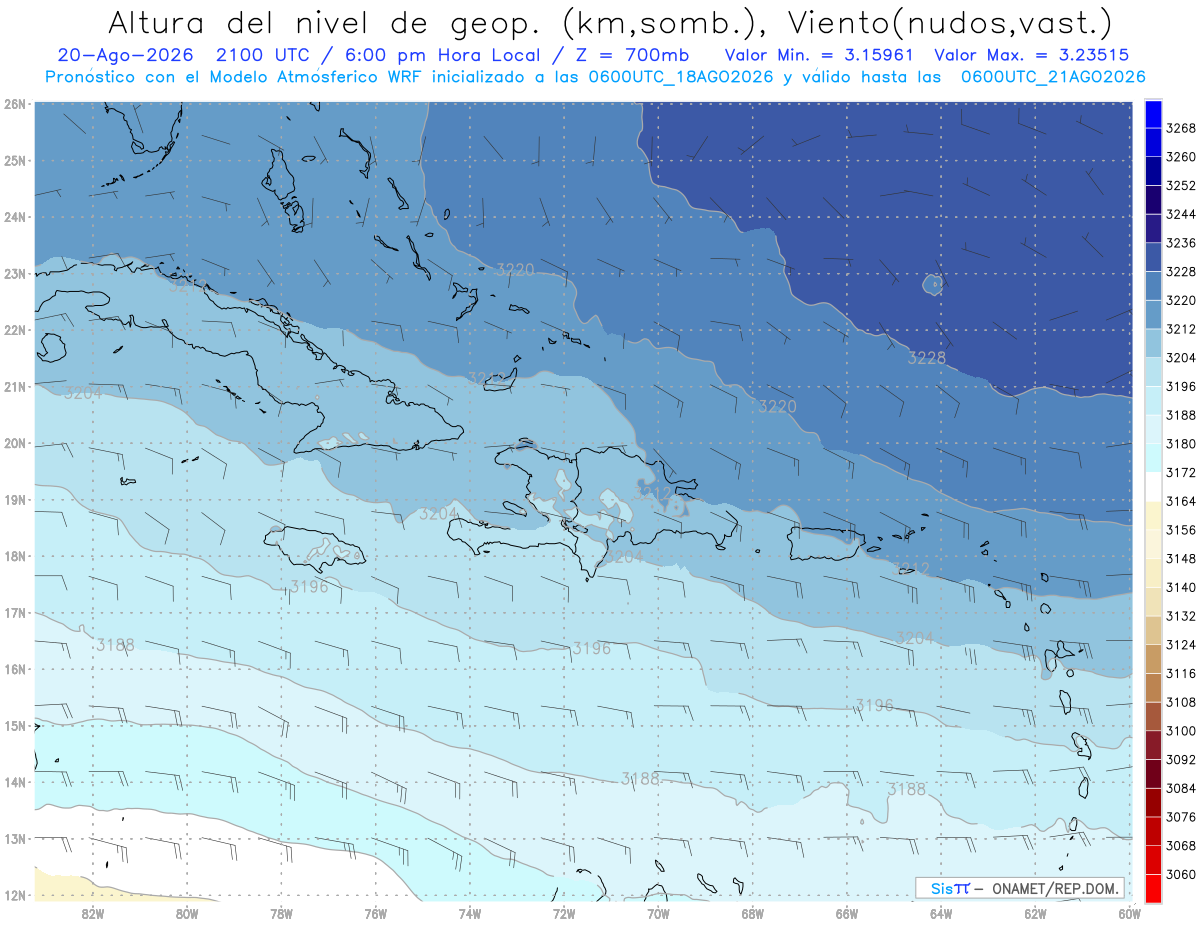Click the 62W longitude axis label

[1035, 914]
